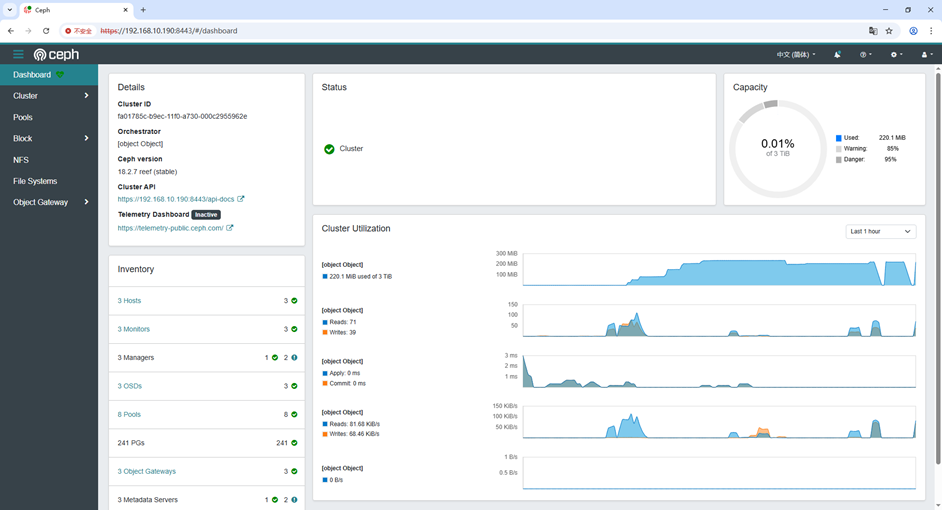Screen dimensions: 942x510
Task: Click the browser translate page icon
Action: click(872, 31)
